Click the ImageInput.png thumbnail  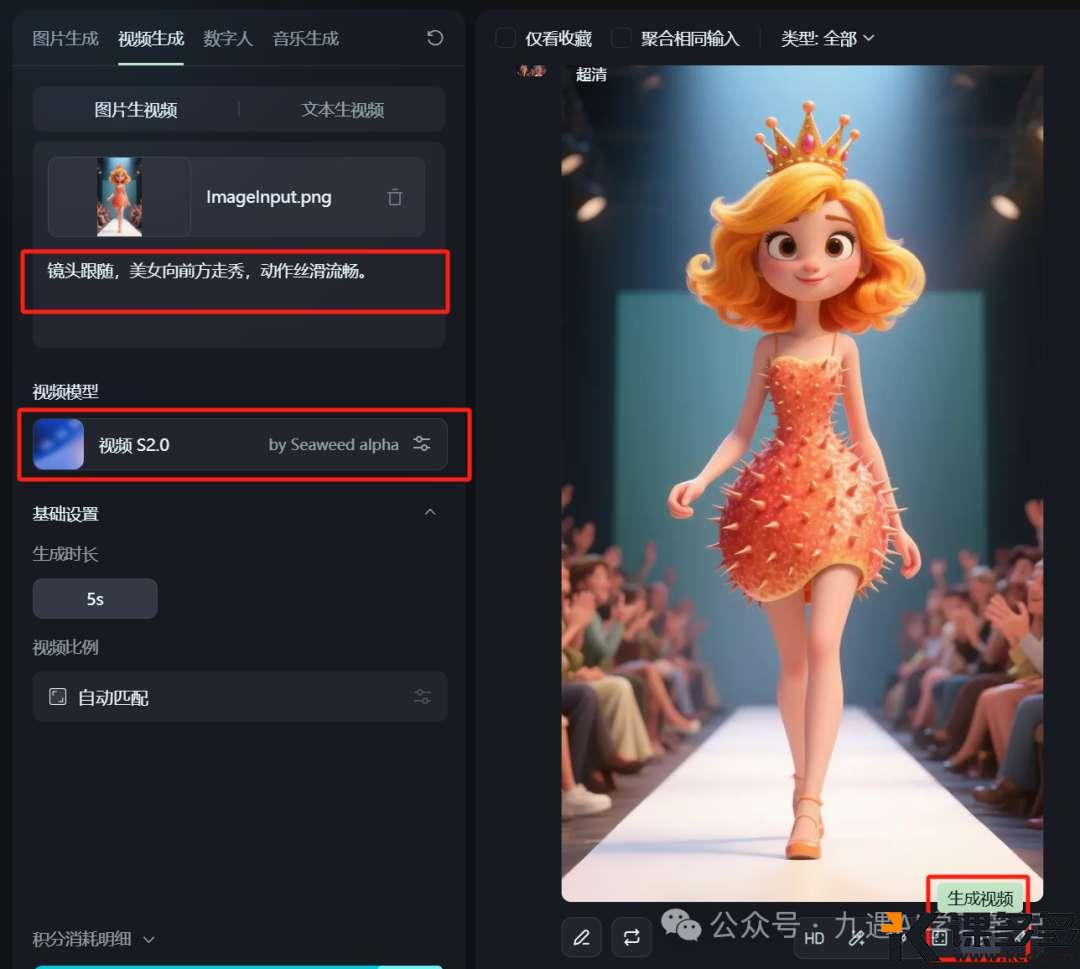point(119,197)
